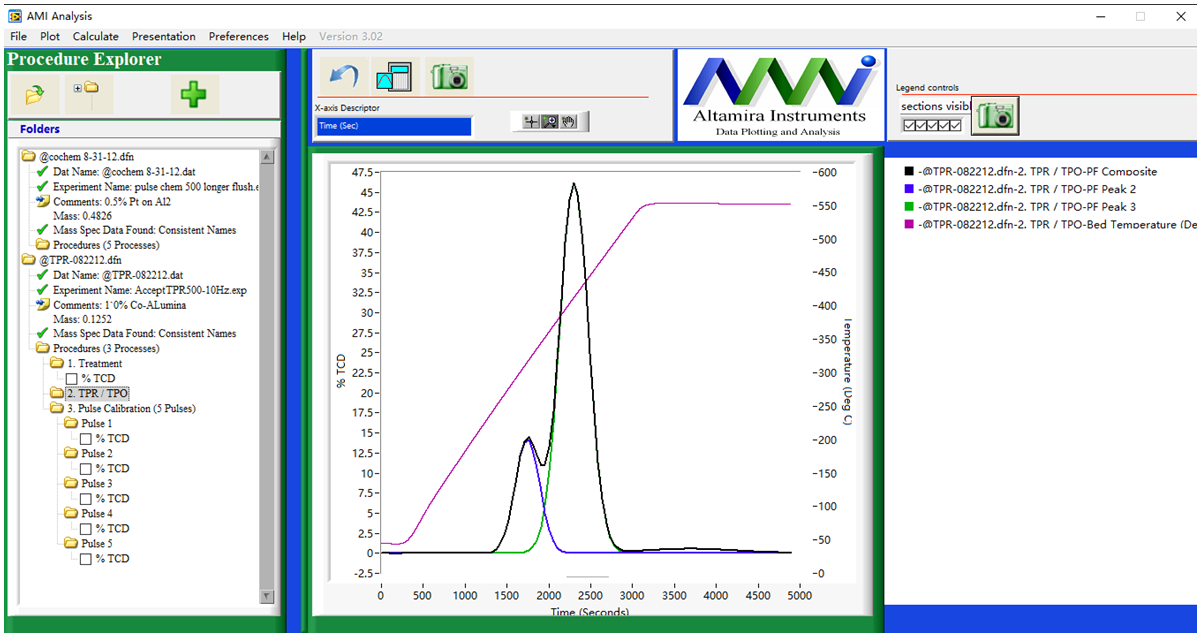Image resolution: width=1202 pixels, height=636 pixels.
Task: Click the purple Bed Temperature legend swatch
Action: click(909, 225)
